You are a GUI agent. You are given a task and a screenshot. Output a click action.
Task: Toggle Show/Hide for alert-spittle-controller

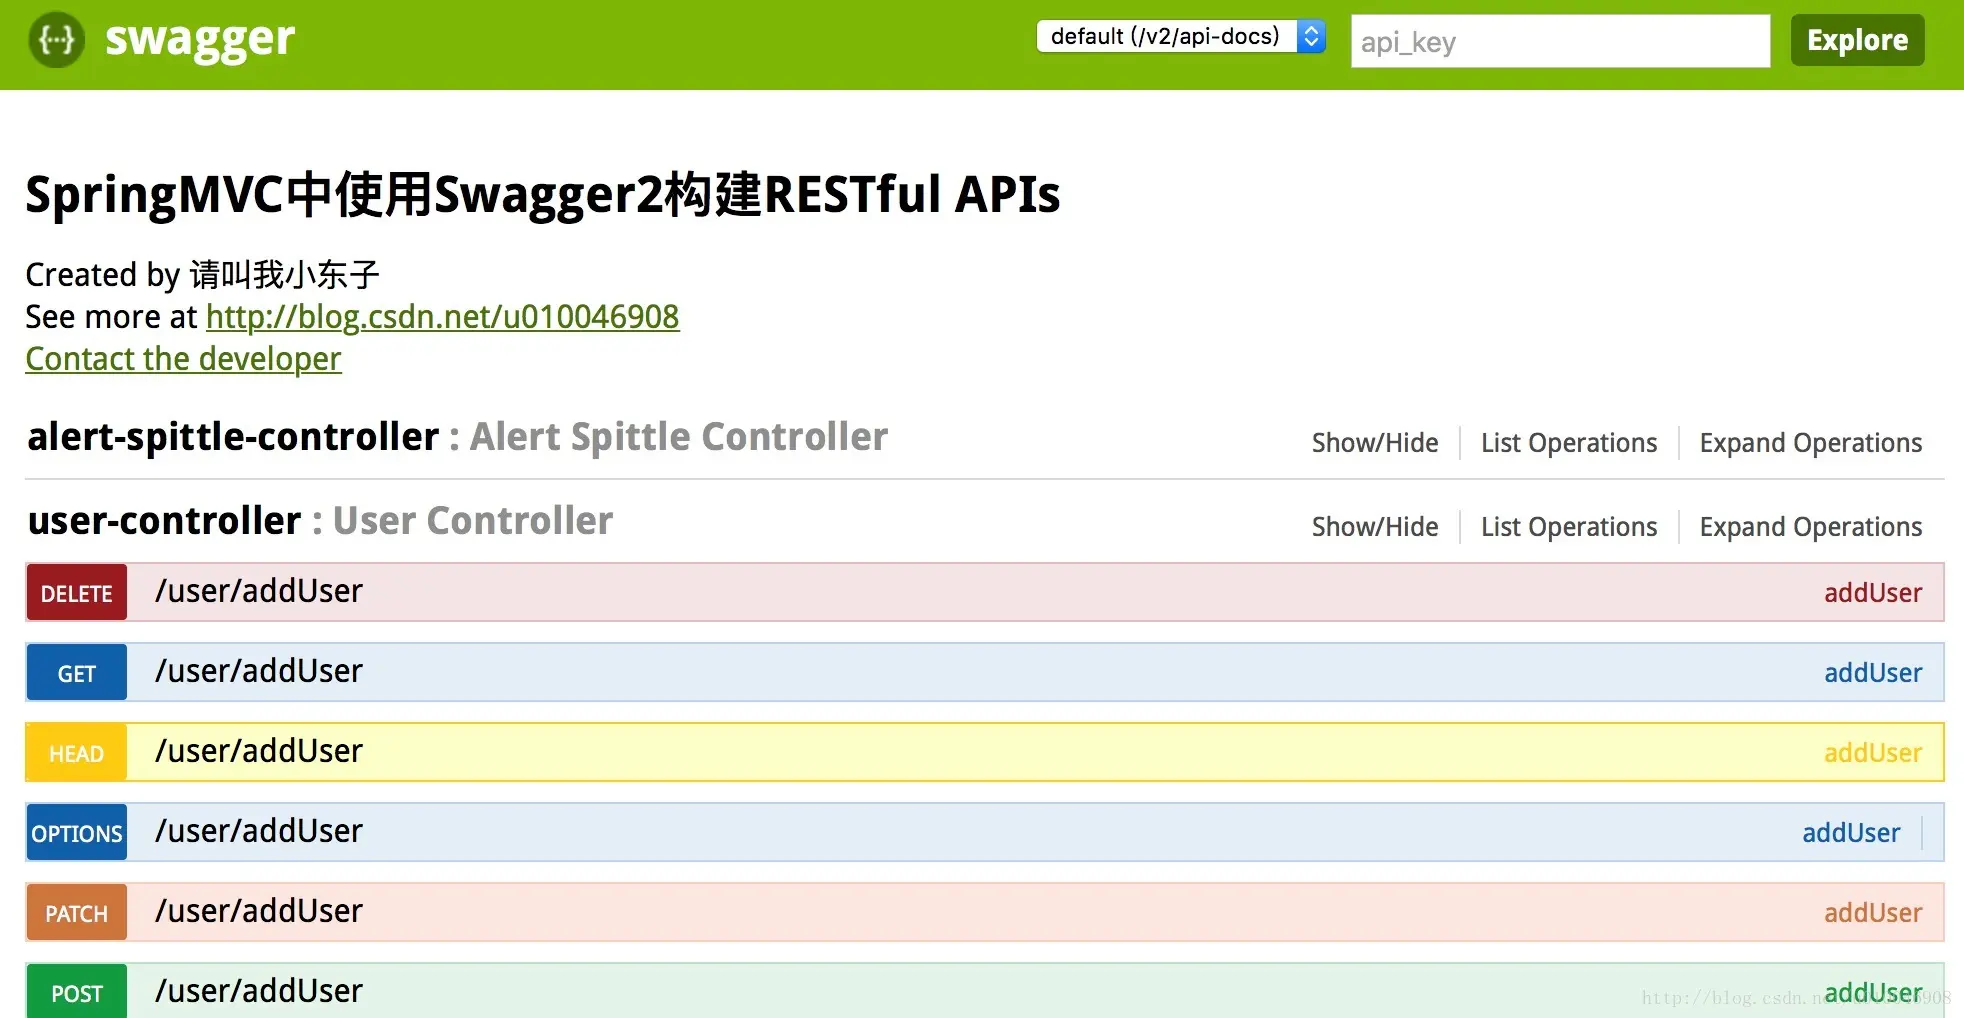tap(1375, 443)
